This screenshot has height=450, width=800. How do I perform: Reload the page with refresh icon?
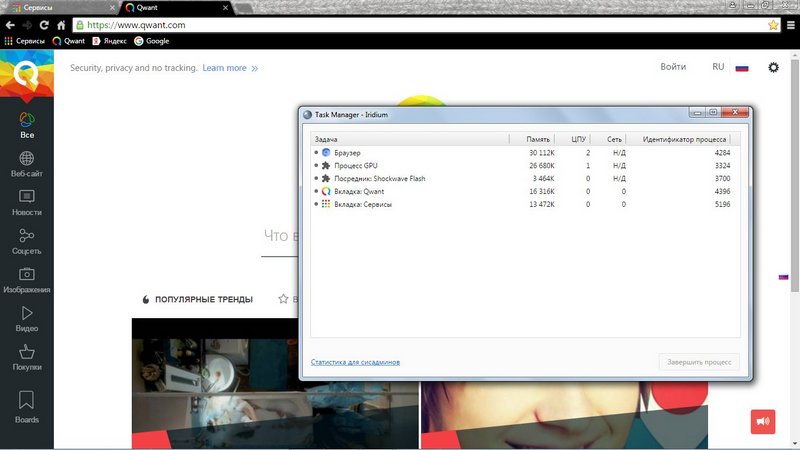(x=44, y=25)
